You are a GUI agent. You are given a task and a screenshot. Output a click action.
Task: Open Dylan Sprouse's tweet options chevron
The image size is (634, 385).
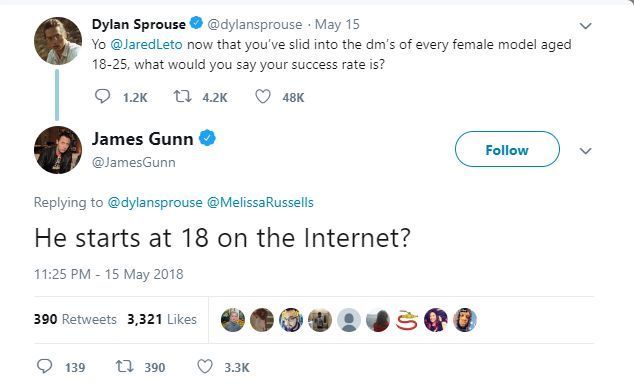click(x=585, y=26)
